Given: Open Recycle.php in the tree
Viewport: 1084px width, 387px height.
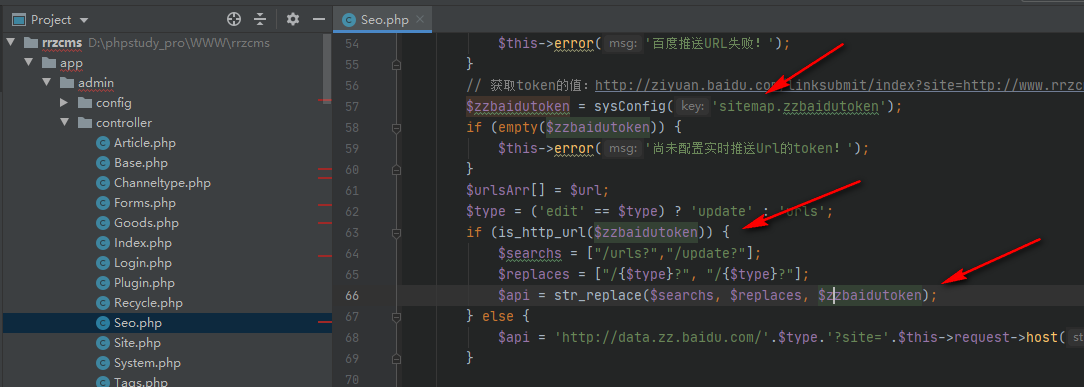Looking at the screenshot, I should (x=148, y=303).
